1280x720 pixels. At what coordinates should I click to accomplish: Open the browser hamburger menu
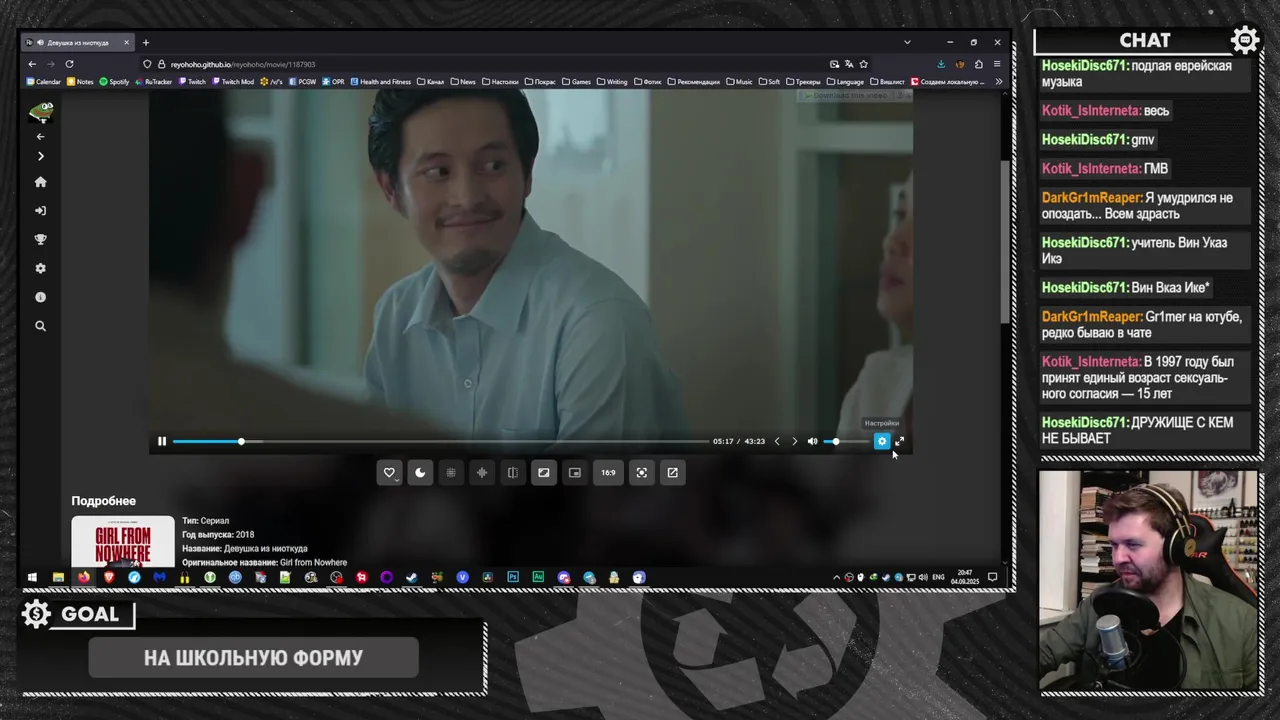click(x=997, y=64)
